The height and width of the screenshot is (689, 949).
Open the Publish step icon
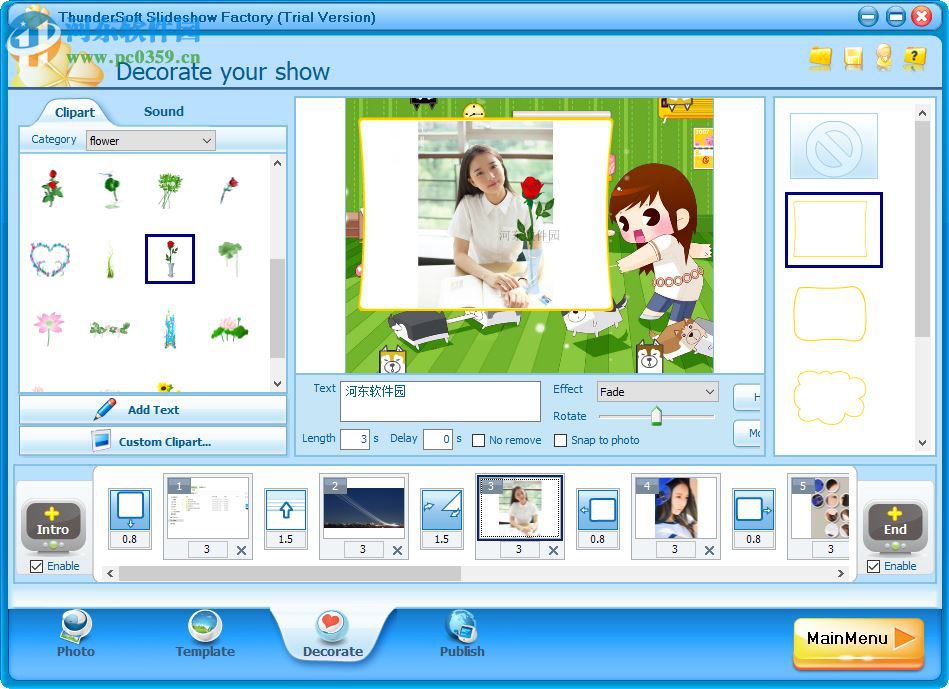click(461, 629)
